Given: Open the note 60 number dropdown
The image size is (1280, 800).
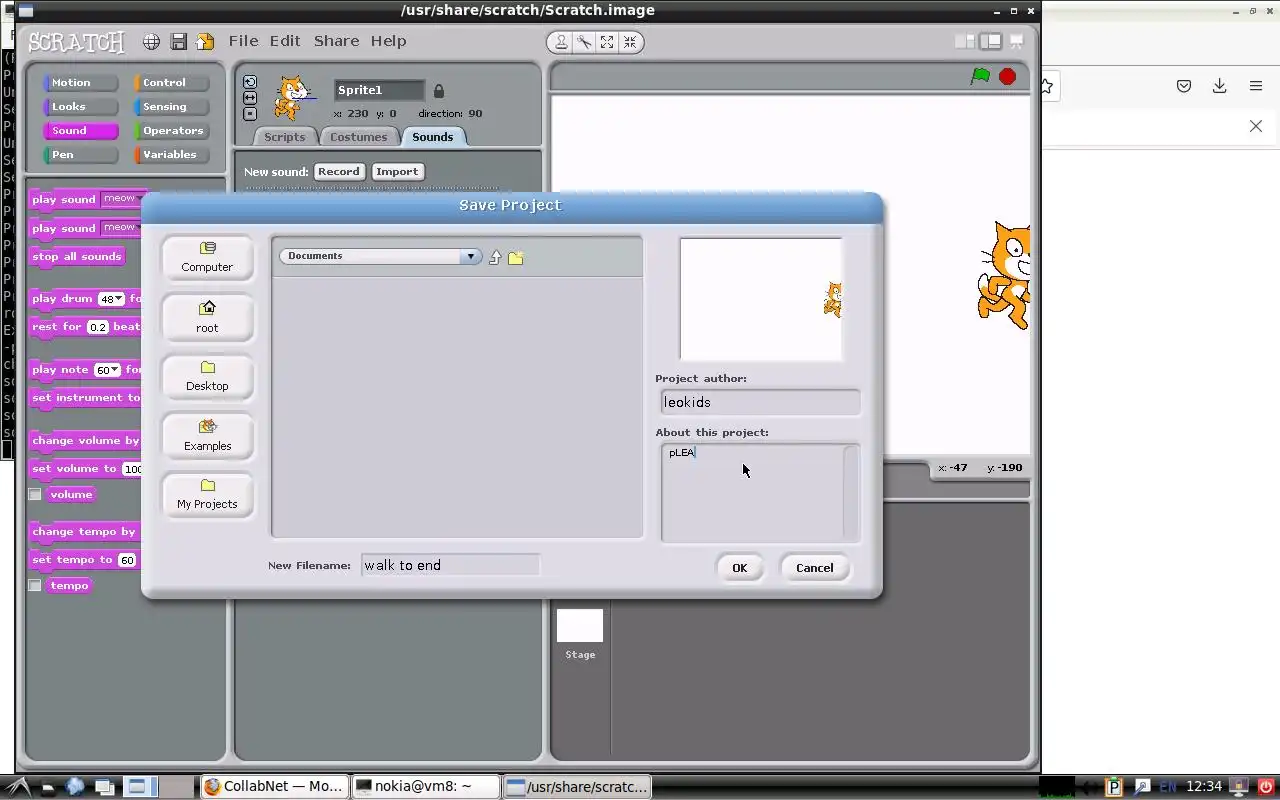Looking at the screenshot, I should click(x=114, y=370).
